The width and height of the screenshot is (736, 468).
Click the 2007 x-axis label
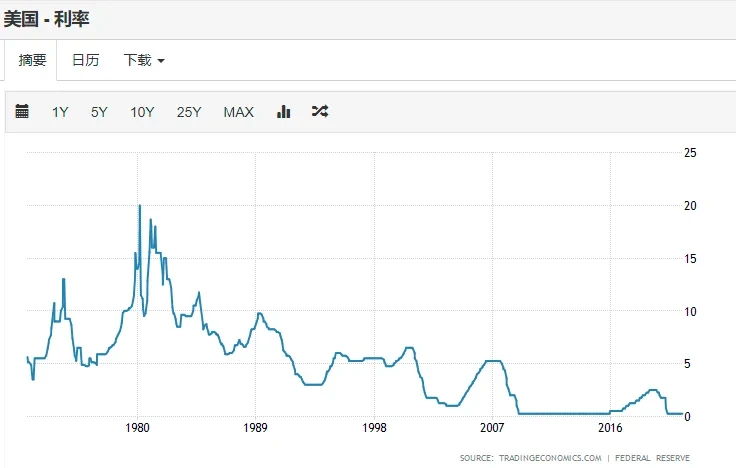pos(492,427)
